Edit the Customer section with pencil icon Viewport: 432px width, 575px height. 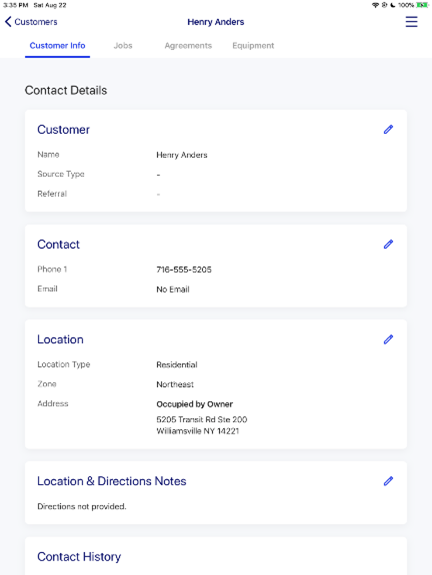point(388,129)
